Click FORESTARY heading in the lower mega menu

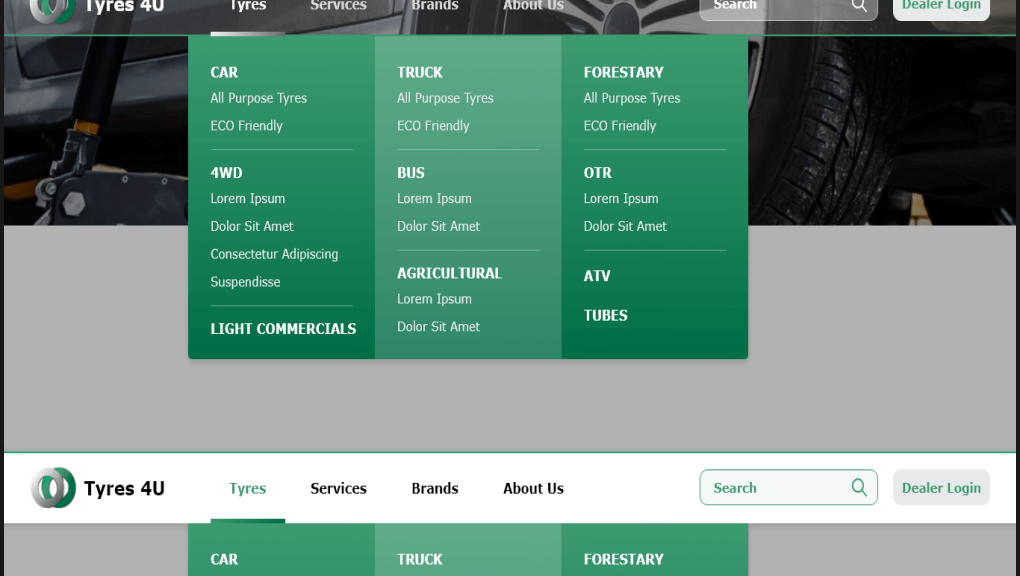tap(623, 559)
